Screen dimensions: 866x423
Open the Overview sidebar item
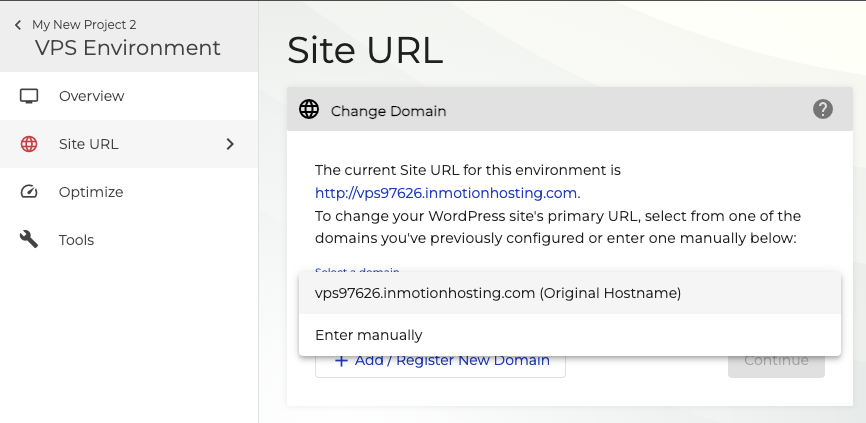click(92, 96)
